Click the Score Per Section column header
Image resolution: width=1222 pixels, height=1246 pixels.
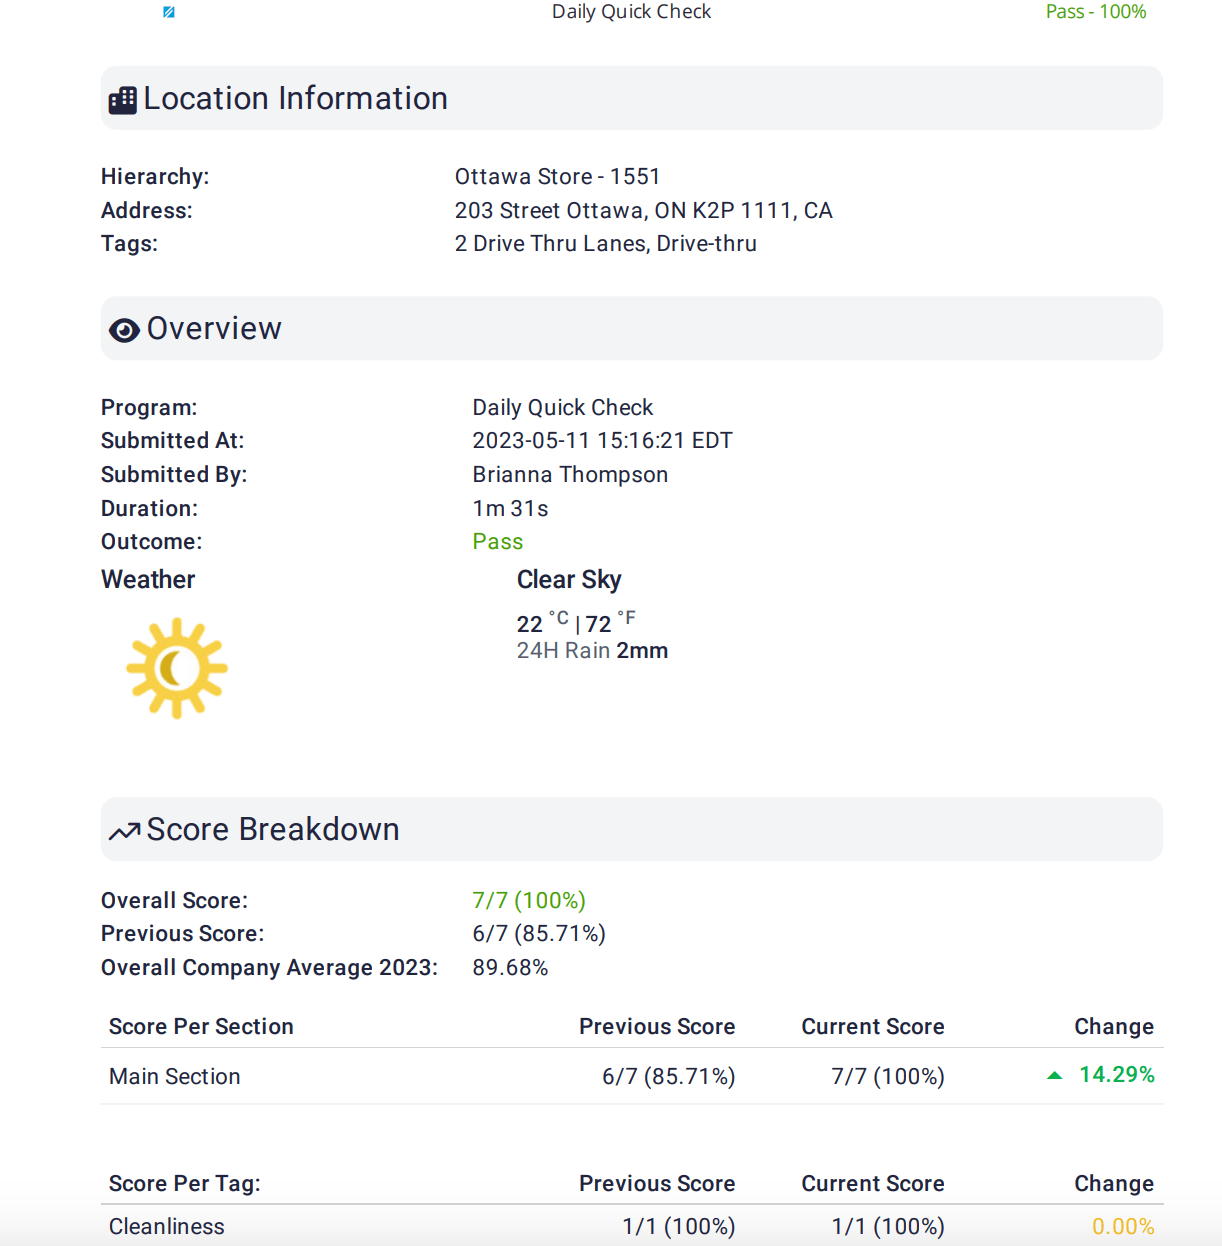(x=201, y=1027)
